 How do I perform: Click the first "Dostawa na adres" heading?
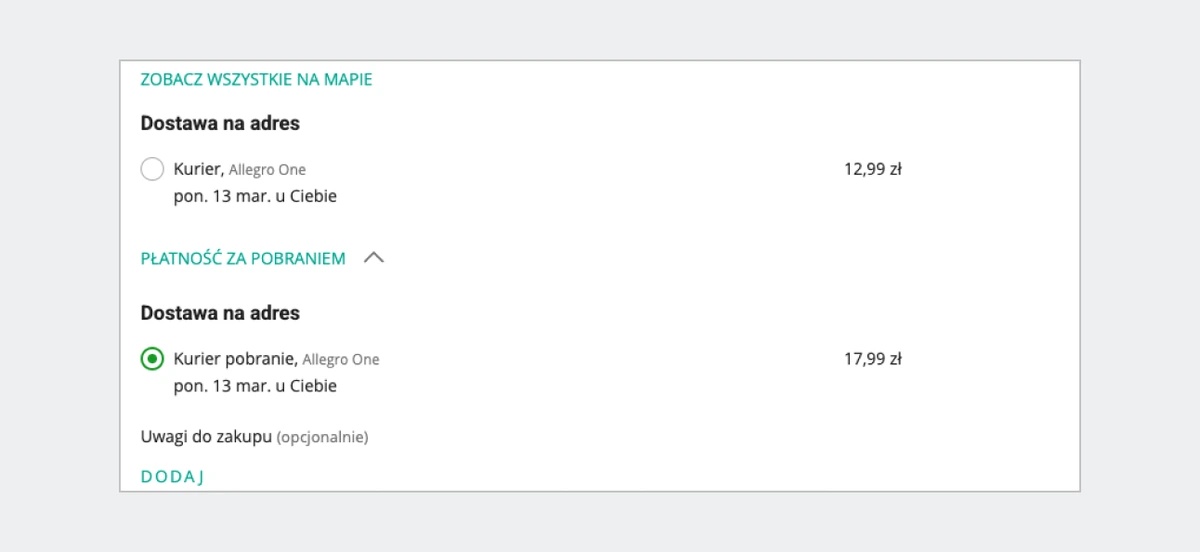(220, 124)
